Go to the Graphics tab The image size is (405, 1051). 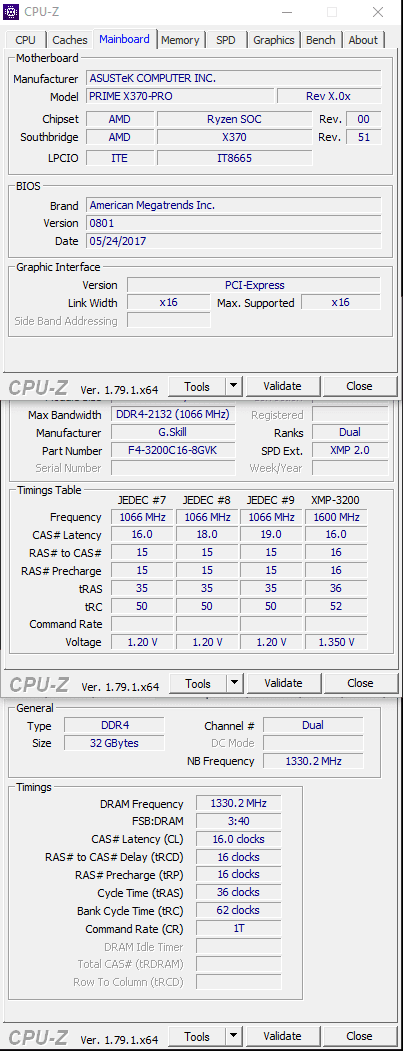coord(274,40)
